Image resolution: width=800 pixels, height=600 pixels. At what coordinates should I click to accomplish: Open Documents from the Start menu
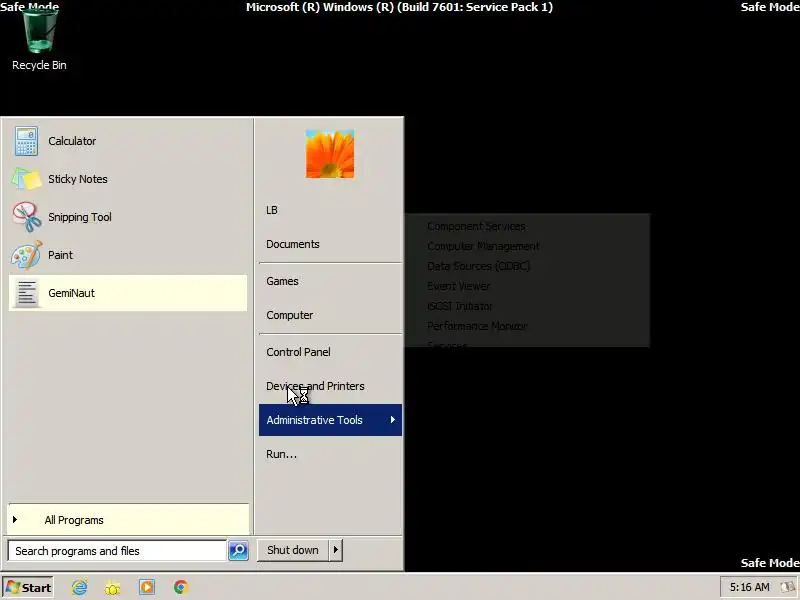click(x=330, y=244)
